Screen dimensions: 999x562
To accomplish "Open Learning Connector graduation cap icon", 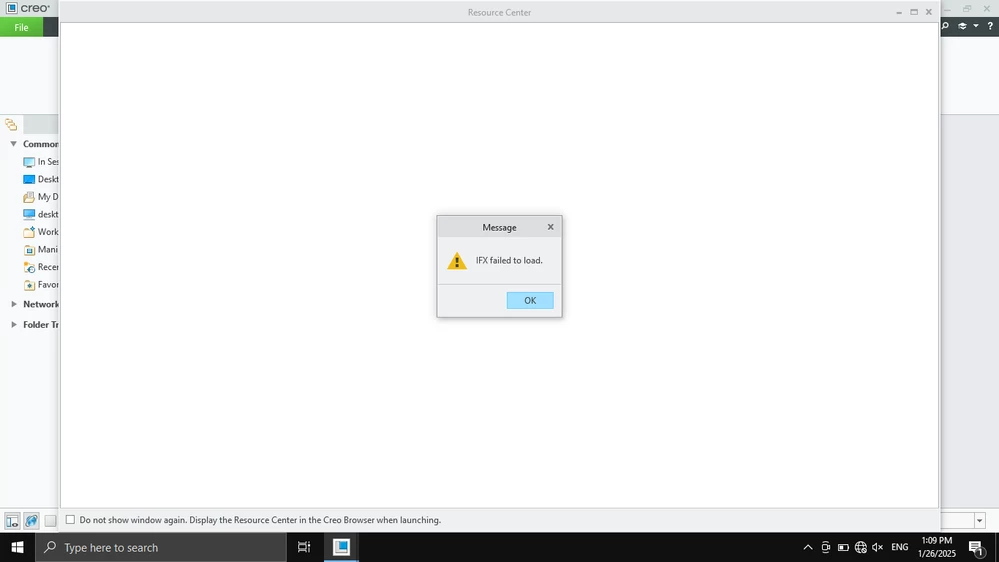I will click(x=962, y=26).
